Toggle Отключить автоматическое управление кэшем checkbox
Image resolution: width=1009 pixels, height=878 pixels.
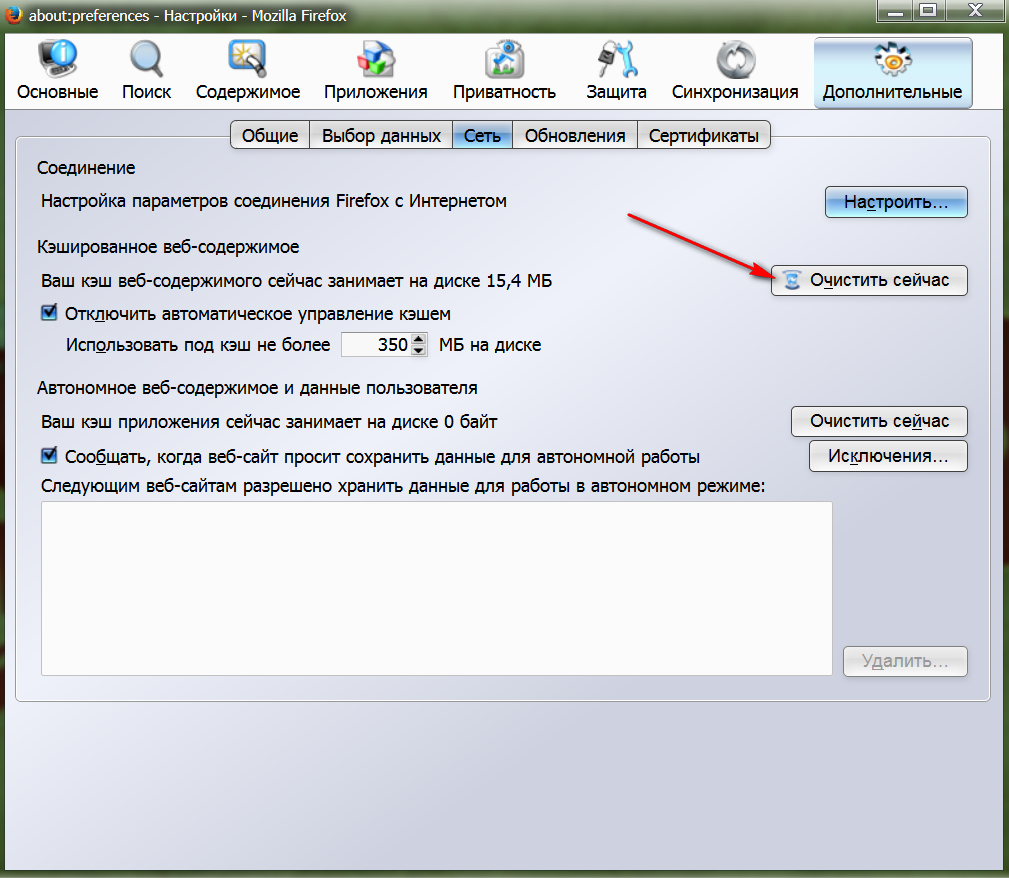click(x=49, y=313)
